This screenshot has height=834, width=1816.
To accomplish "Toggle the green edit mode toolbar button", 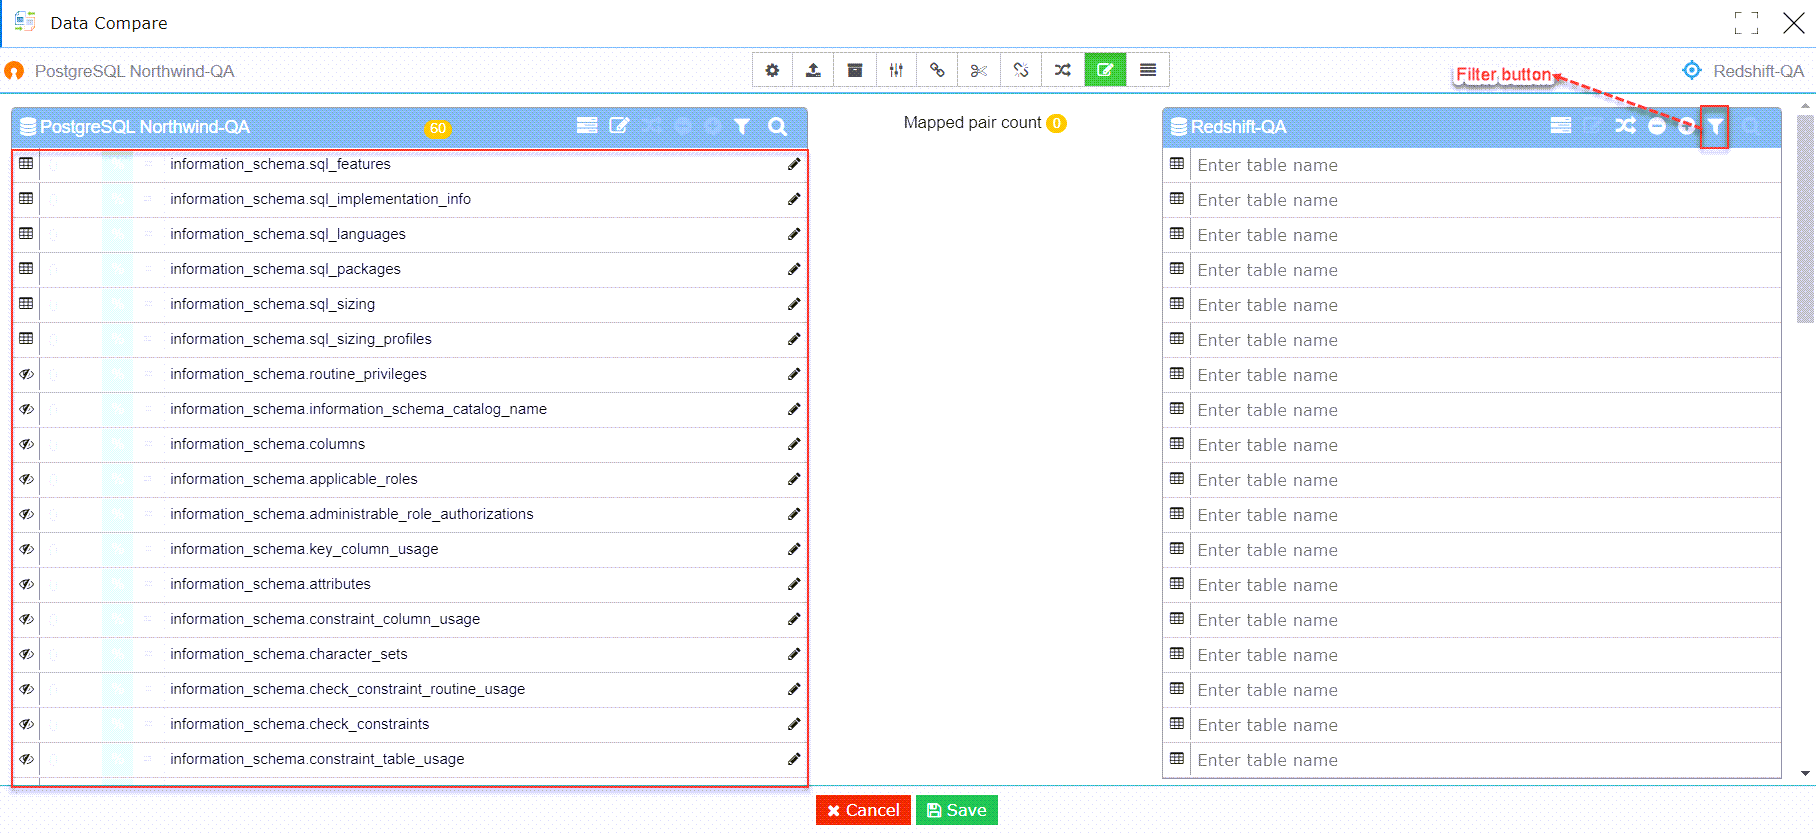I will click(x=1105, y=70).
